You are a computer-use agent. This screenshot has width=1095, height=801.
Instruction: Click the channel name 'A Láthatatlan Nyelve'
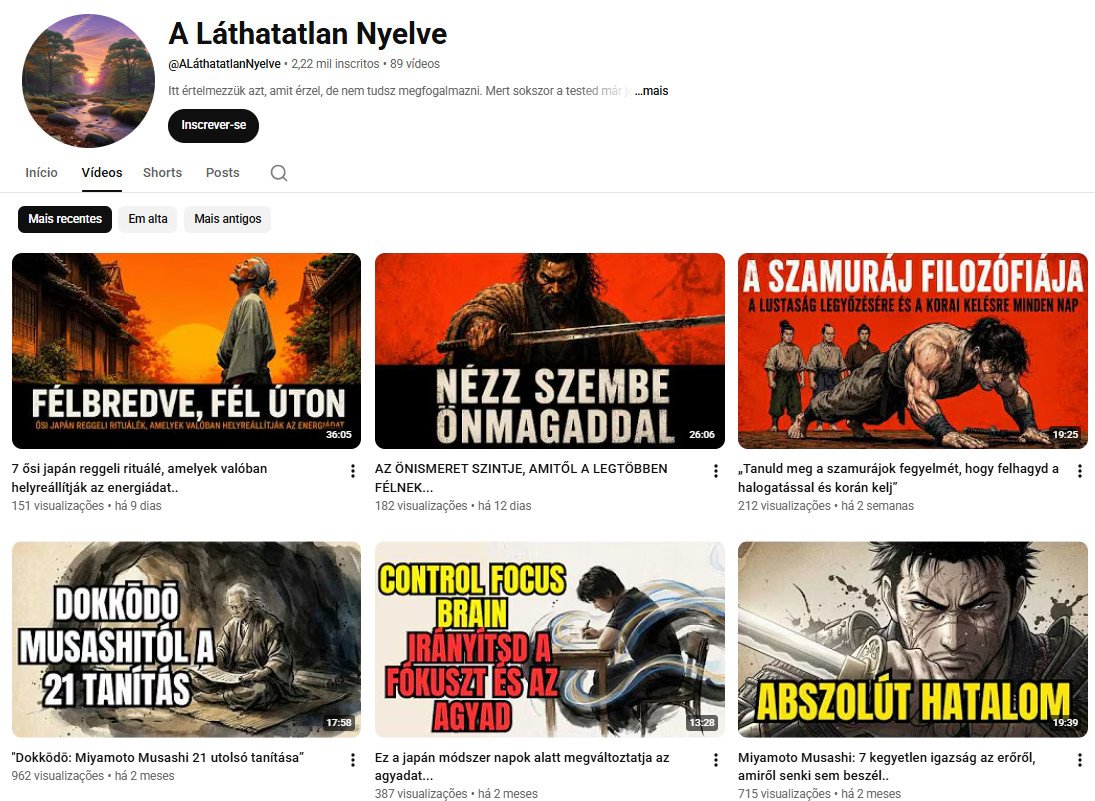pos(307,34)
